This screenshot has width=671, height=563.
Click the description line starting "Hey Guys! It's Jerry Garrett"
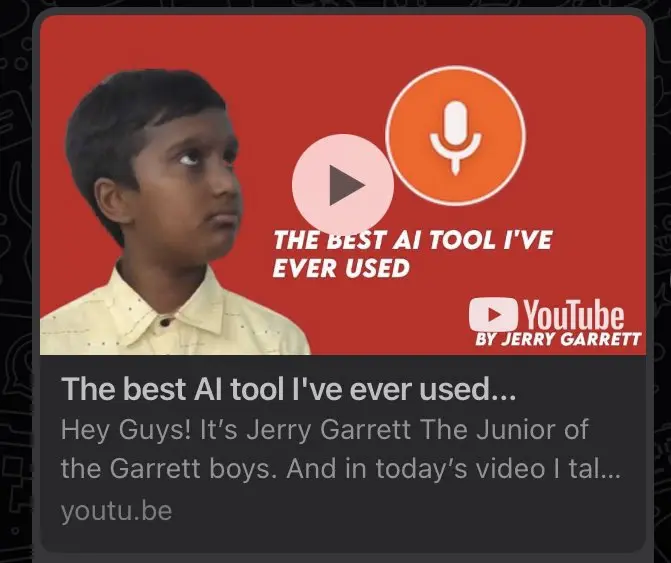point(324,430)
